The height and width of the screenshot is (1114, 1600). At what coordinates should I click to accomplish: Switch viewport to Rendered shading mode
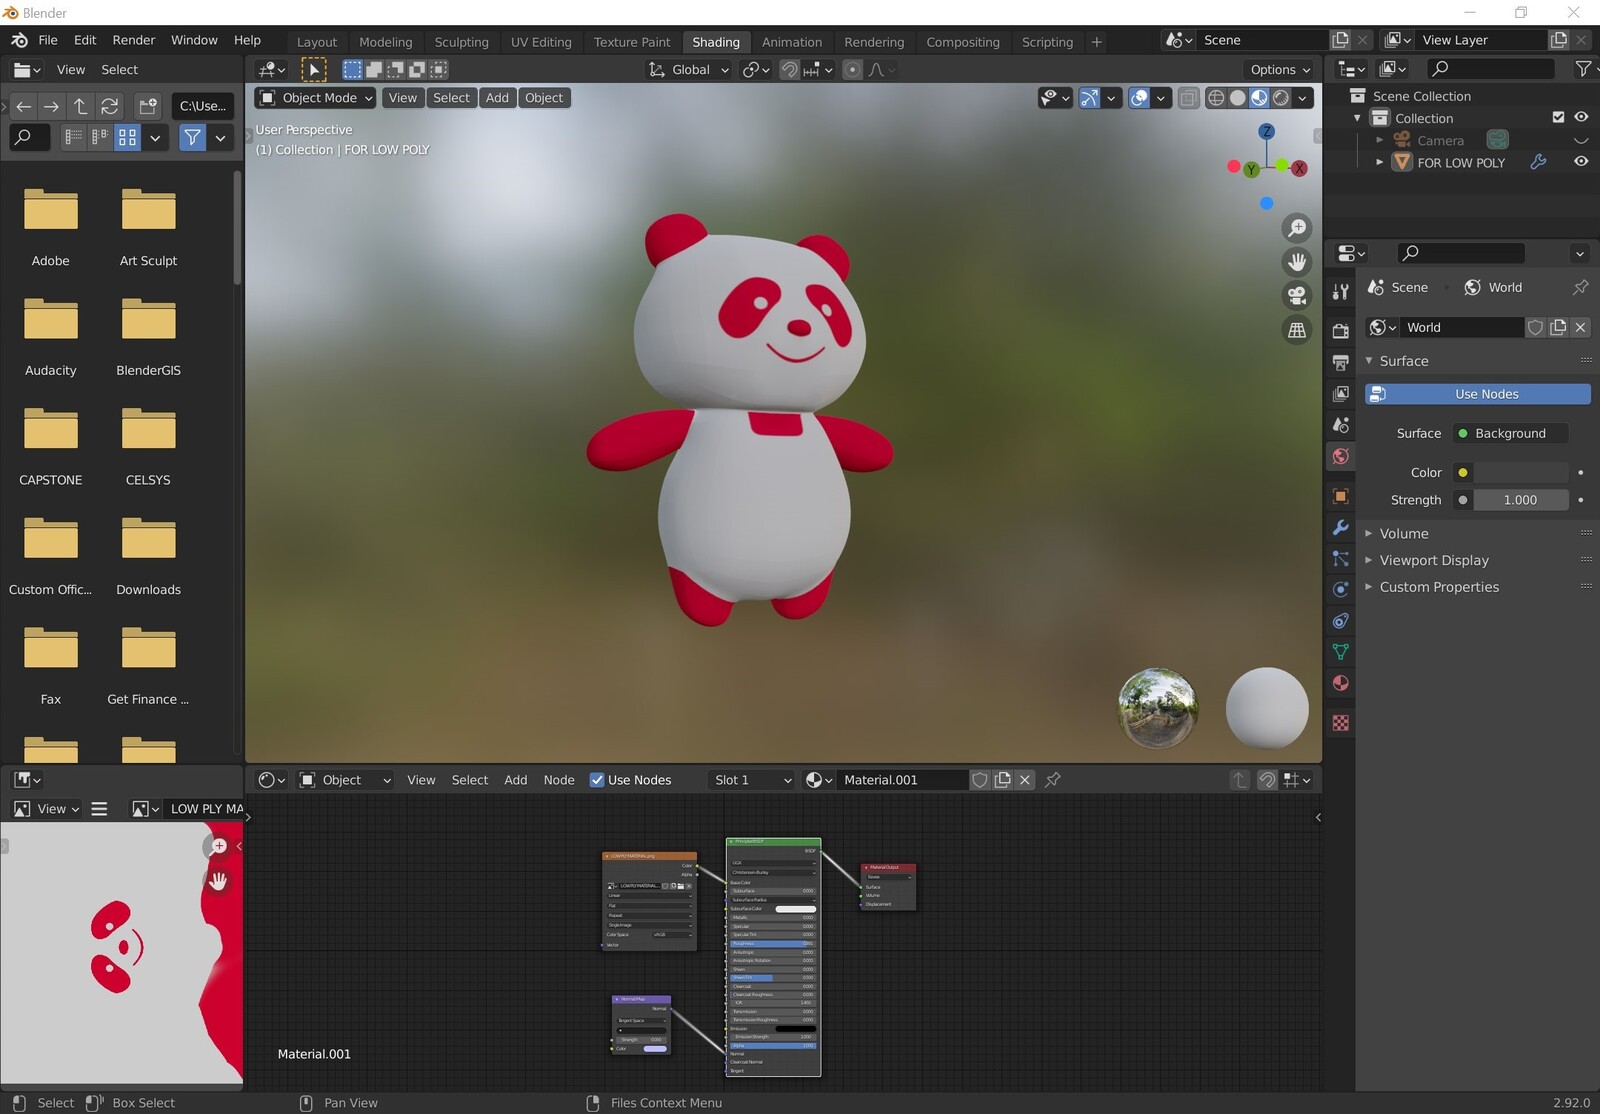click(x=1281, y=98)
